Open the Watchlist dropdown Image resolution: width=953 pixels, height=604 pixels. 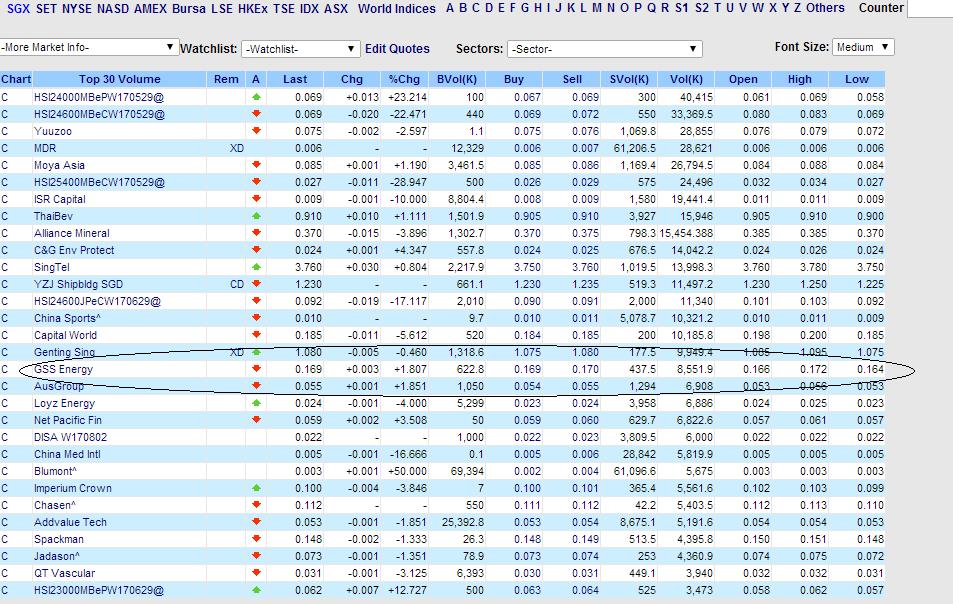(300, 49)
